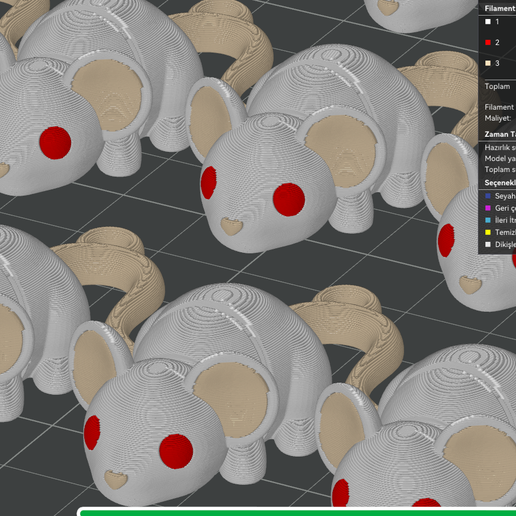Click the filament number 3 label
516x516 pixels.
(x=497, y=63)
